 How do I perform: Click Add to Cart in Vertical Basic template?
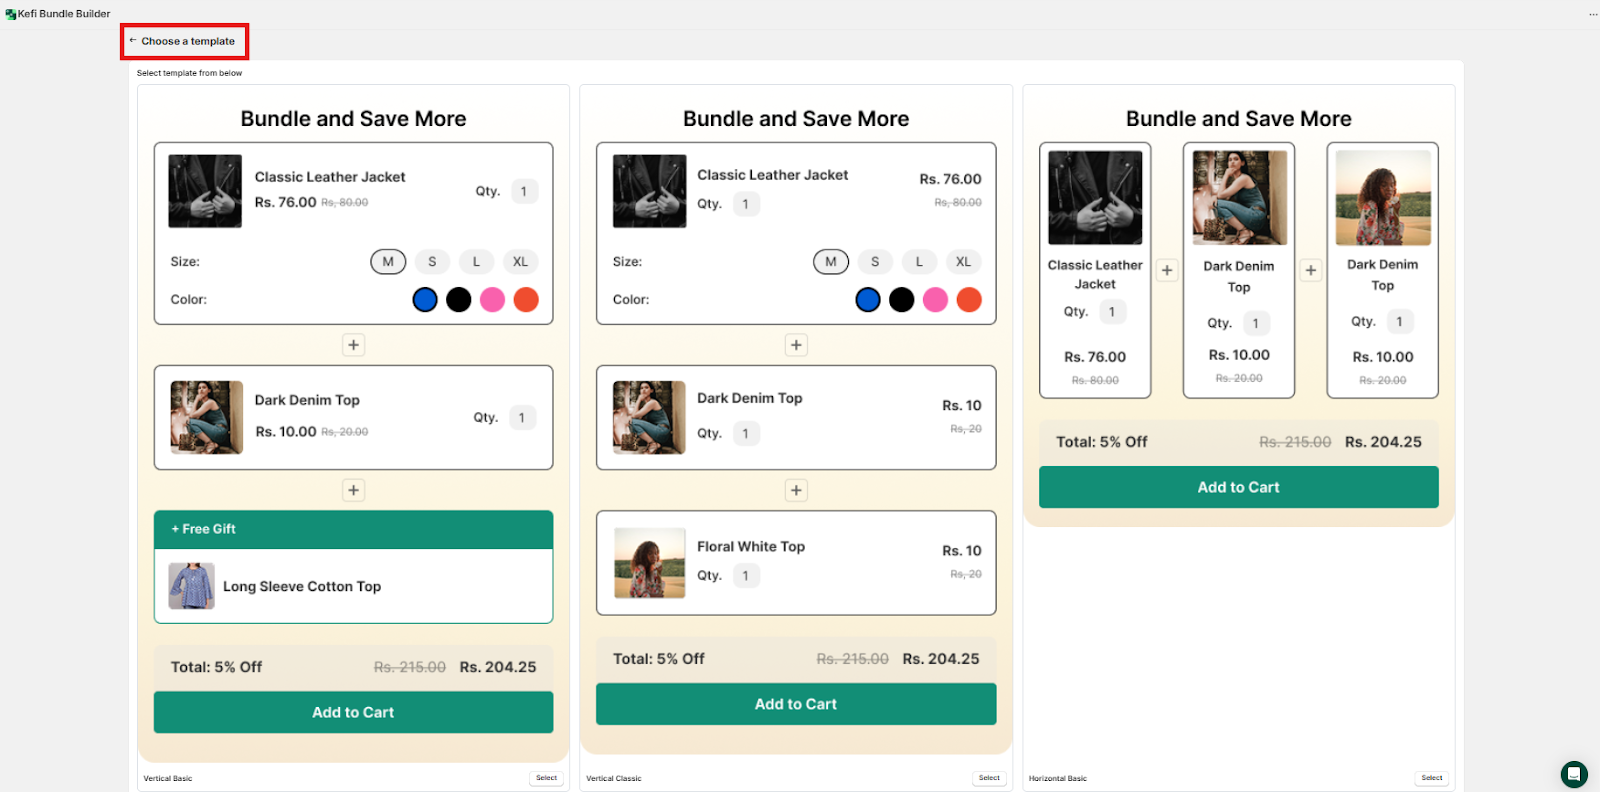[353, 712]
